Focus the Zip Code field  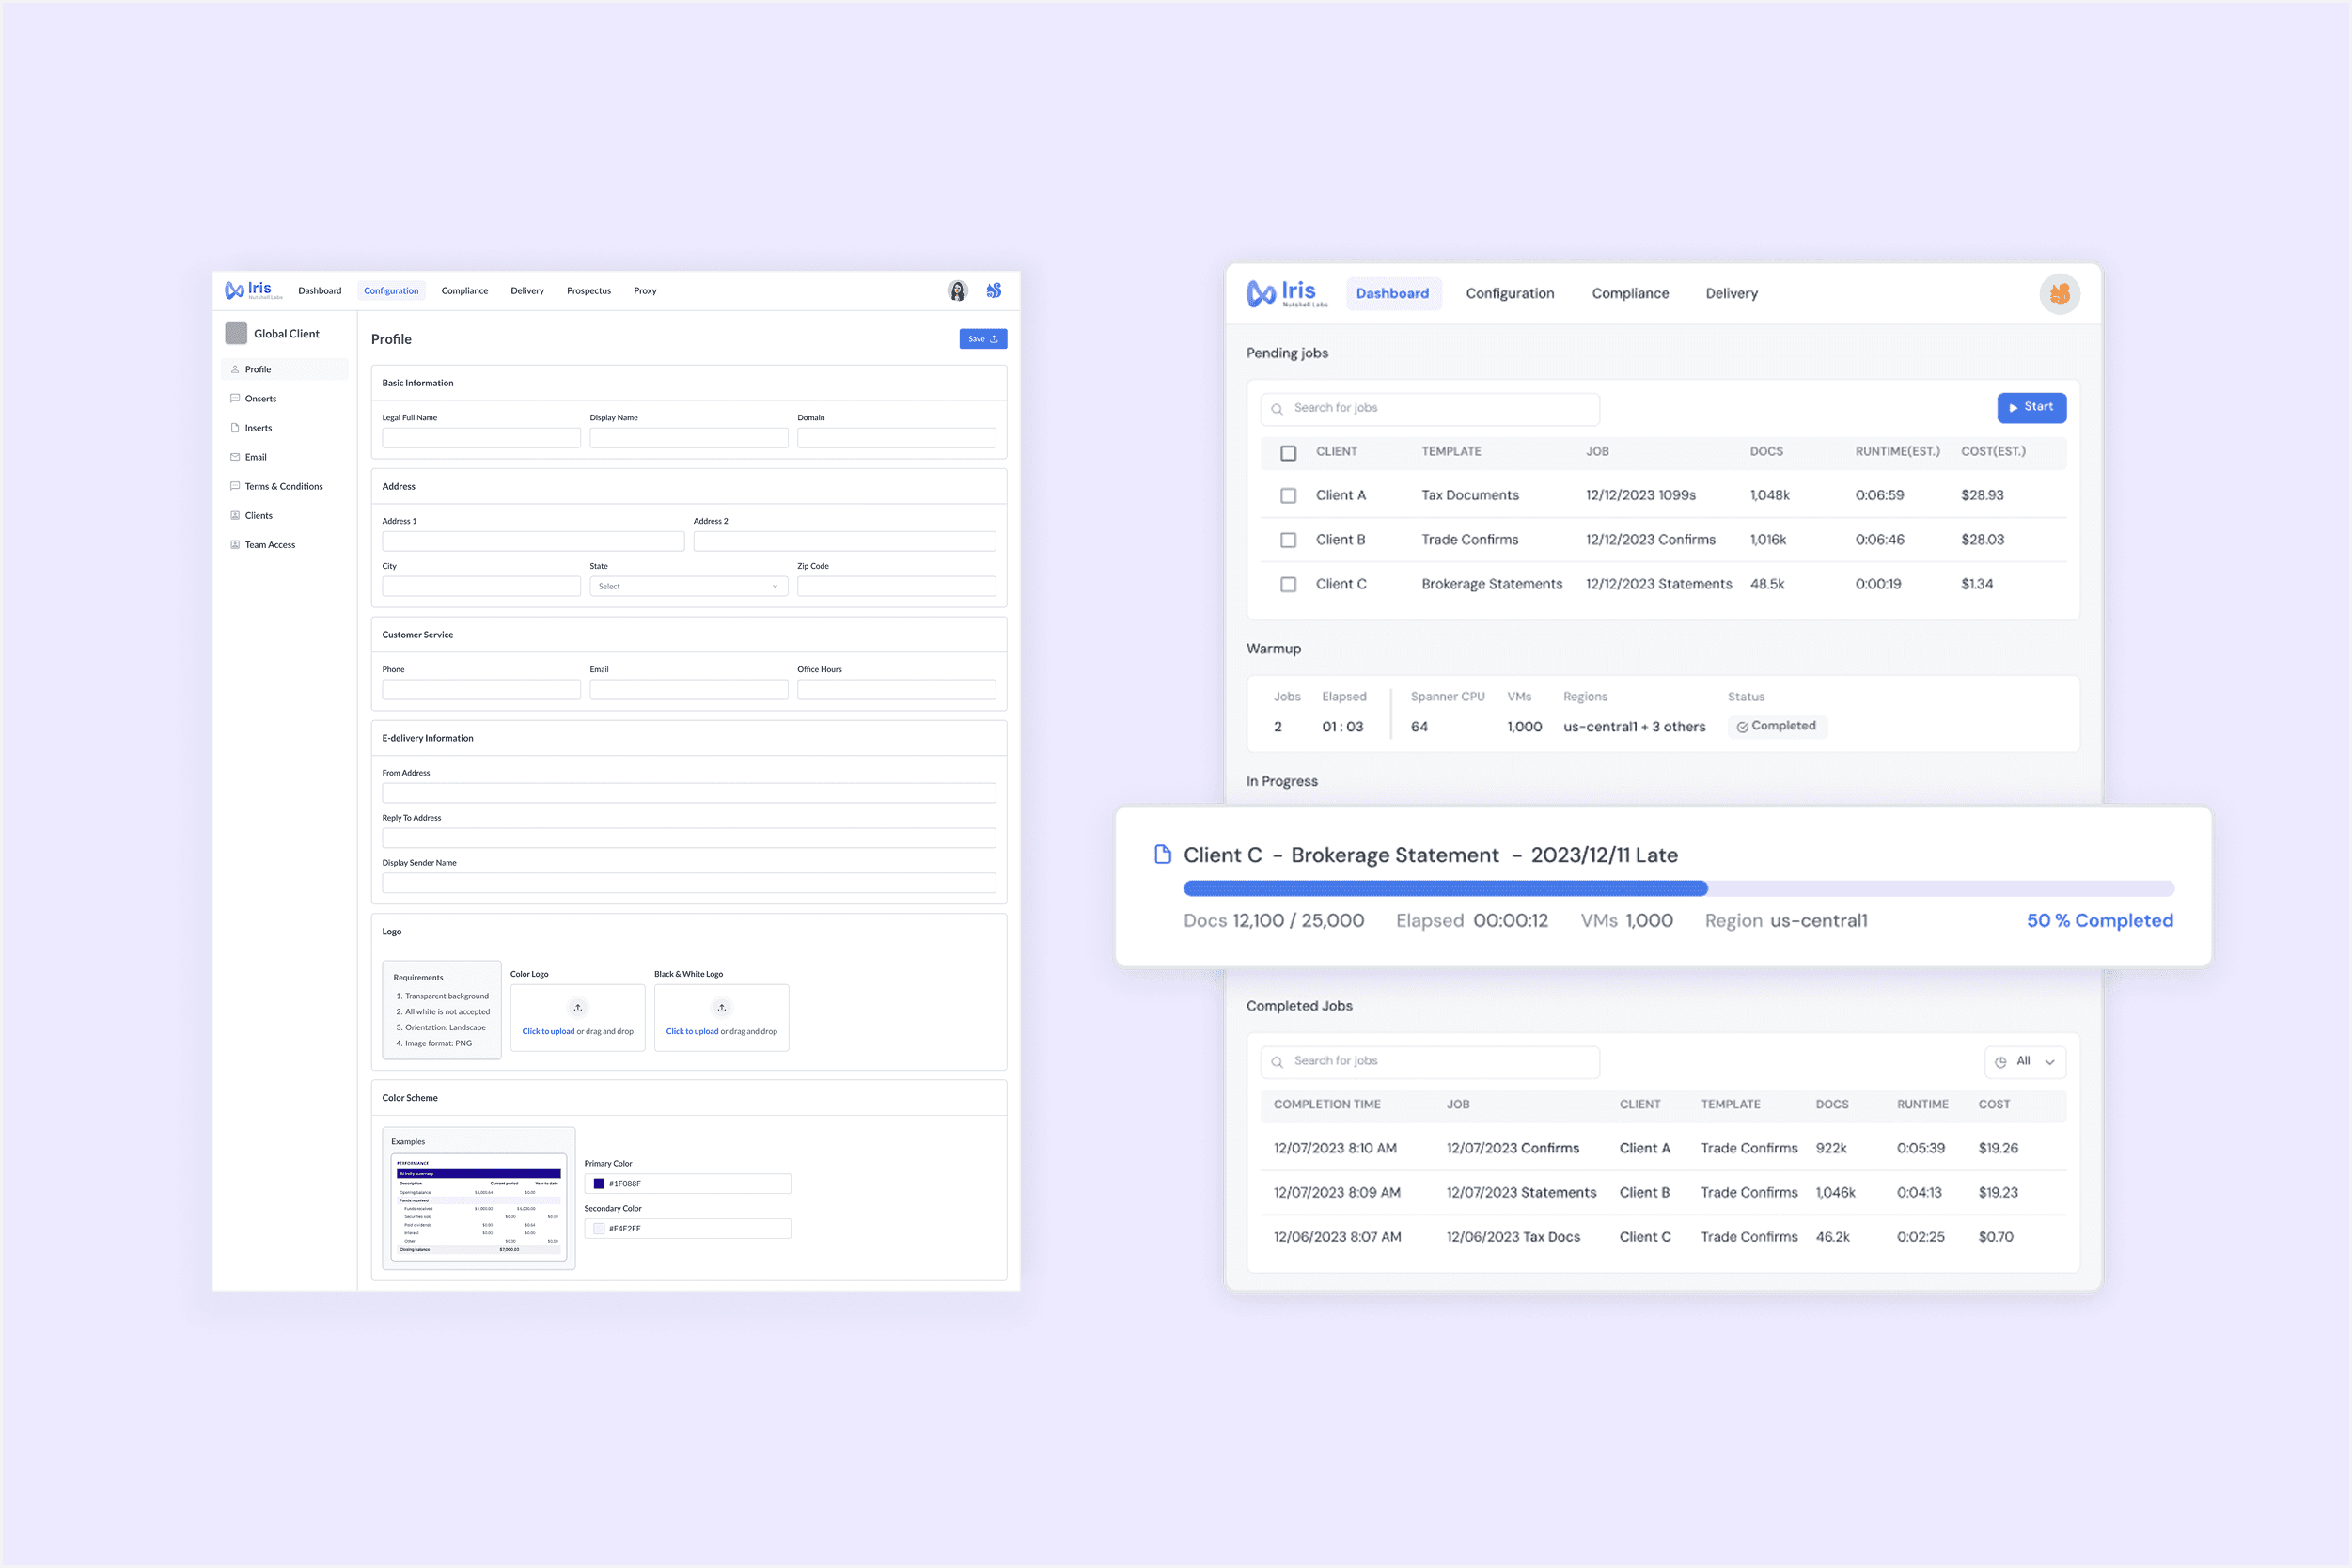pos(896,586)
